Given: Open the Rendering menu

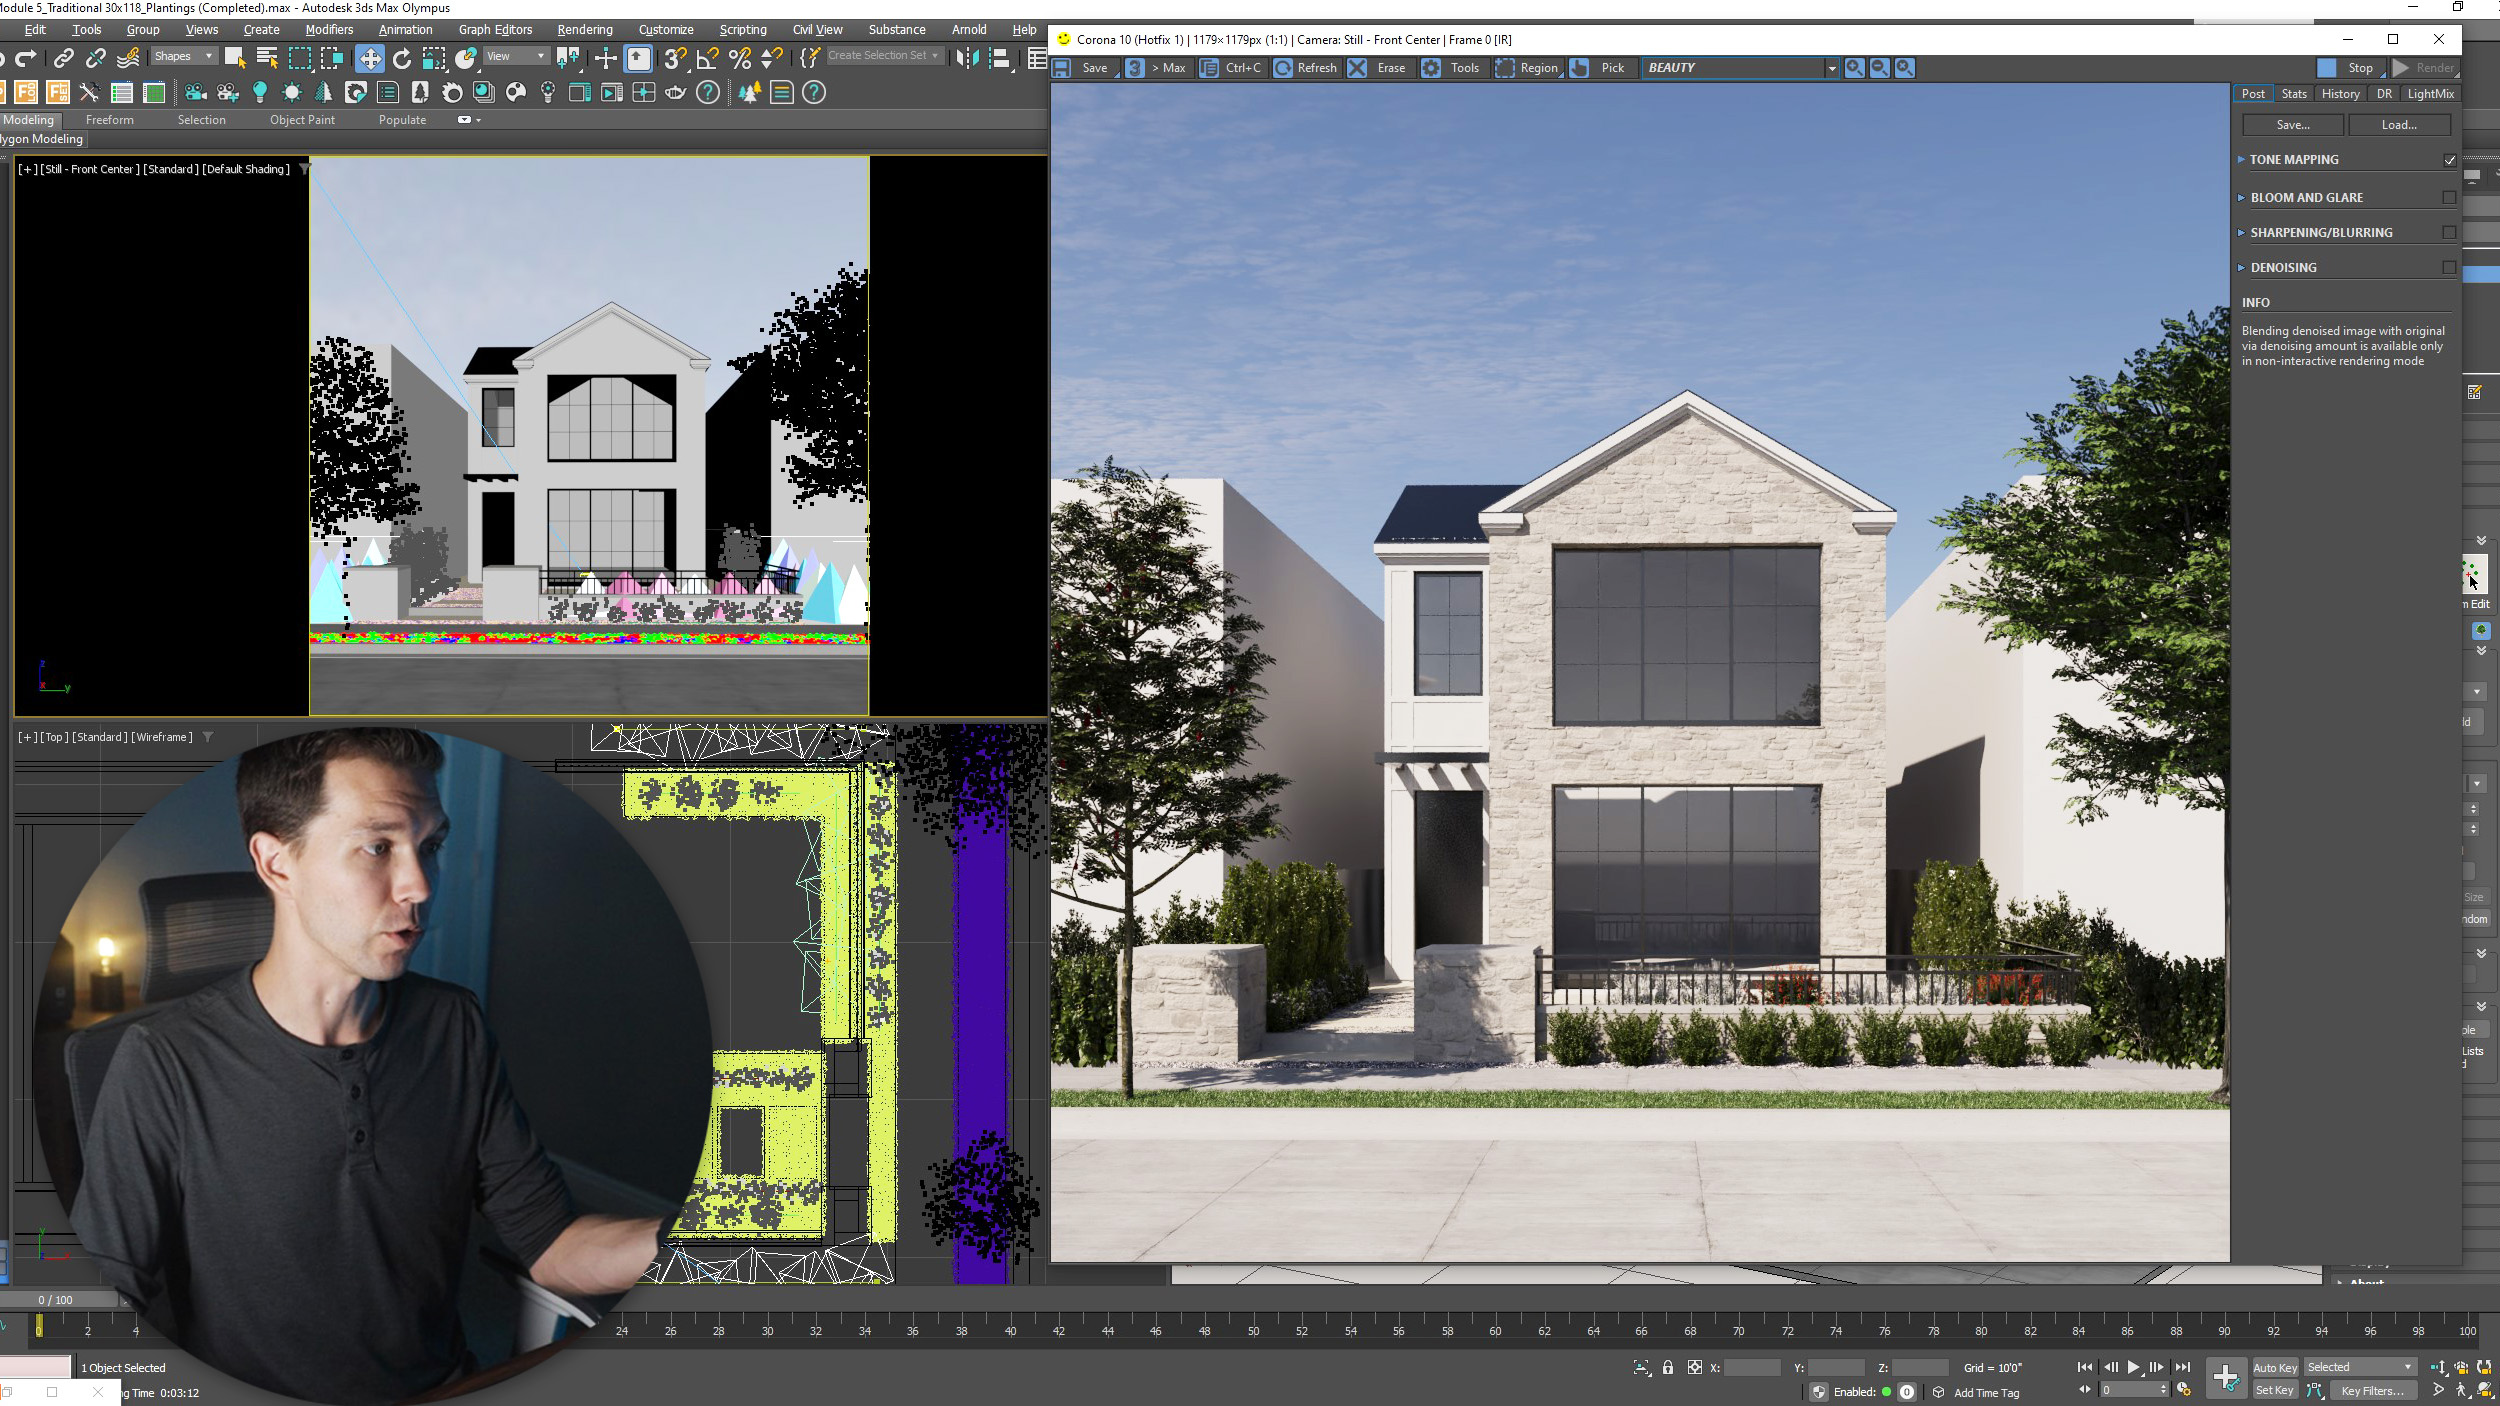Looking at the screenshot, I should click(x=585, y=29).
